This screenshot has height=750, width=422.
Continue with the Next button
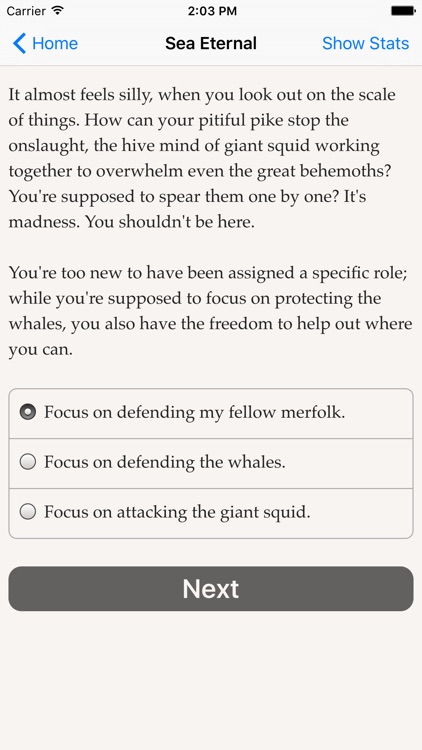[211, 589]
